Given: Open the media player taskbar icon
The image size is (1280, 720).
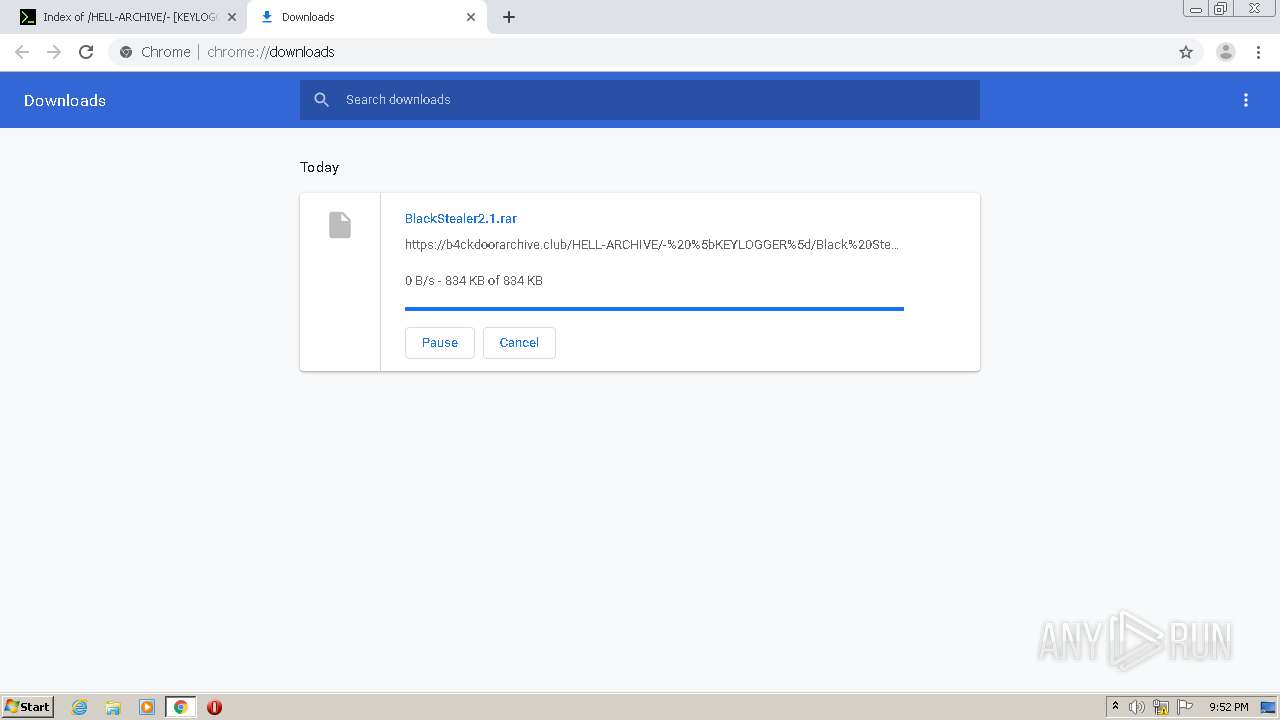Looking at the screenshot, I should pyautogui.click(x=147, y=707).
